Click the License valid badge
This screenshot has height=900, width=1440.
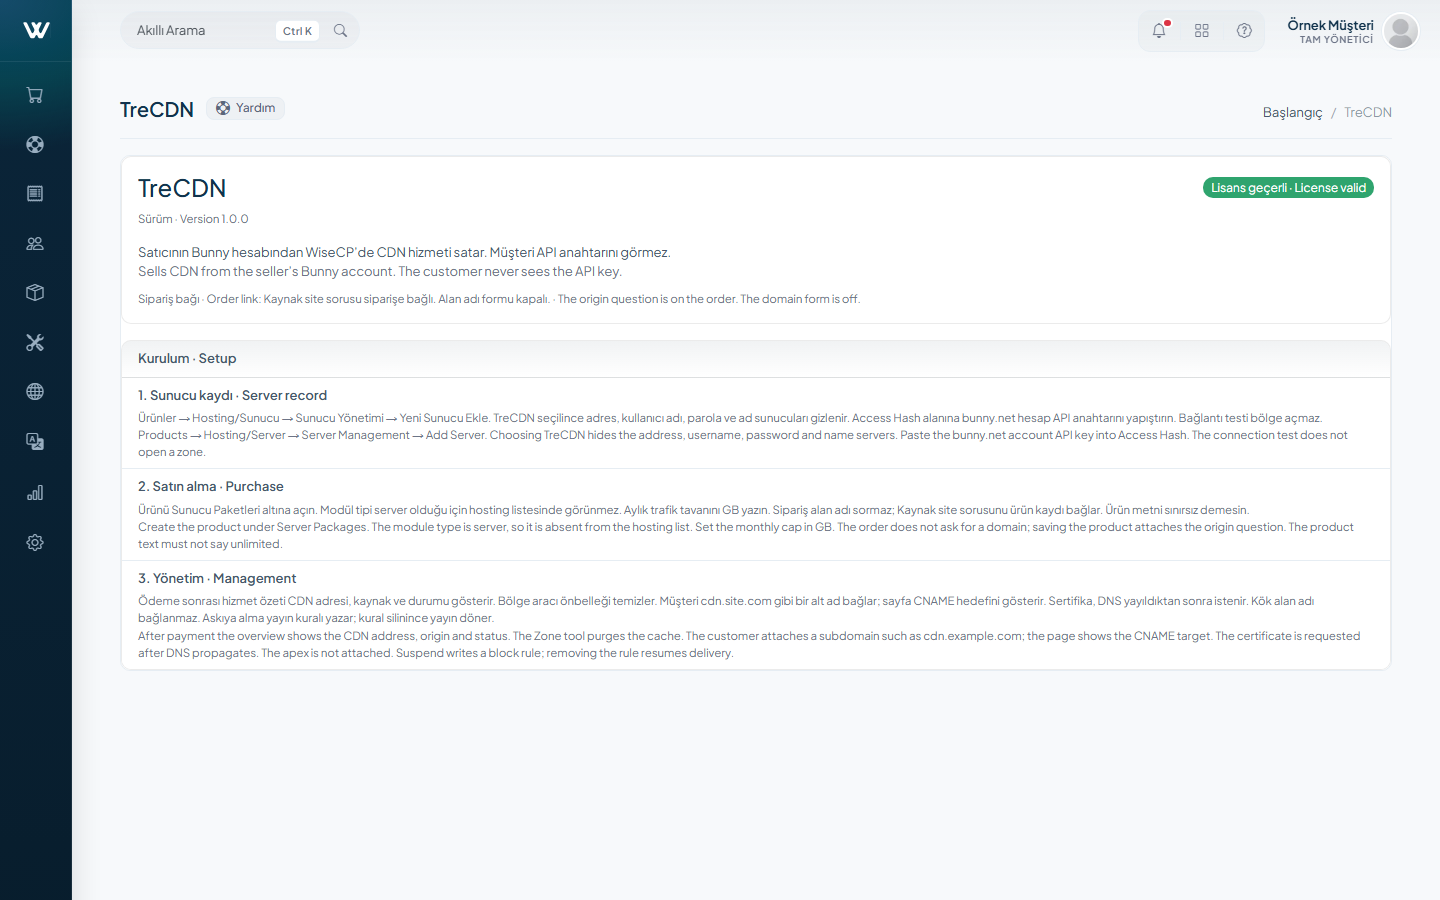[1288, 188]
